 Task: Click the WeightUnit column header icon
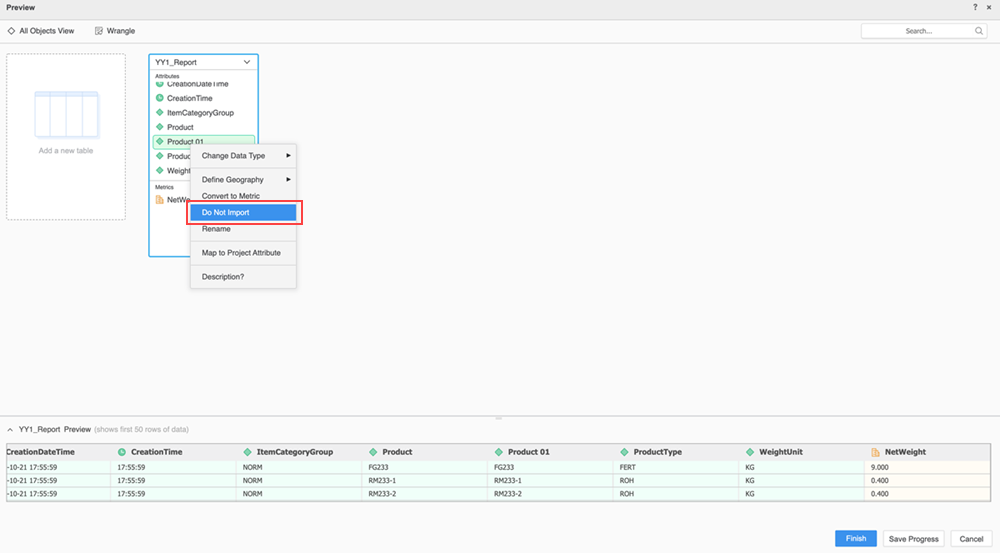coord(749,452)
